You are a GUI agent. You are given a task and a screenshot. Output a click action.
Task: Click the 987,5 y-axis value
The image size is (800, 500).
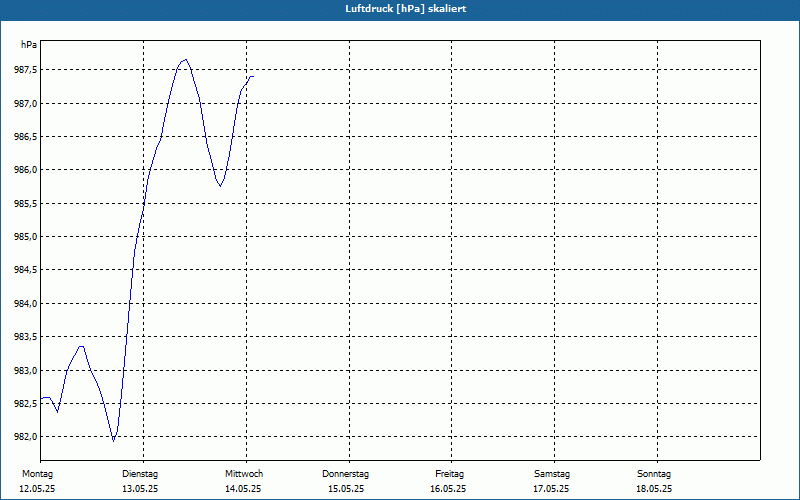click(x=25, y=70)
